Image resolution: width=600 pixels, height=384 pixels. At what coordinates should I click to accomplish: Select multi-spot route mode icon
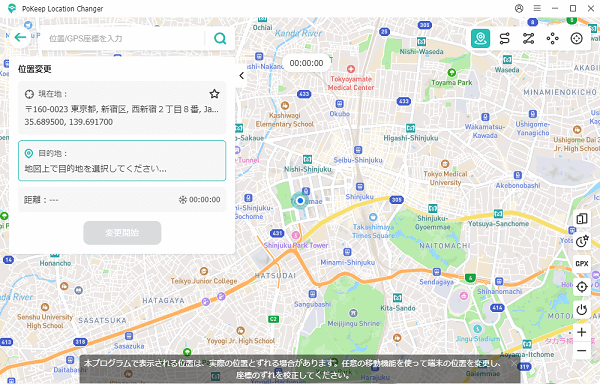(528, 38)
